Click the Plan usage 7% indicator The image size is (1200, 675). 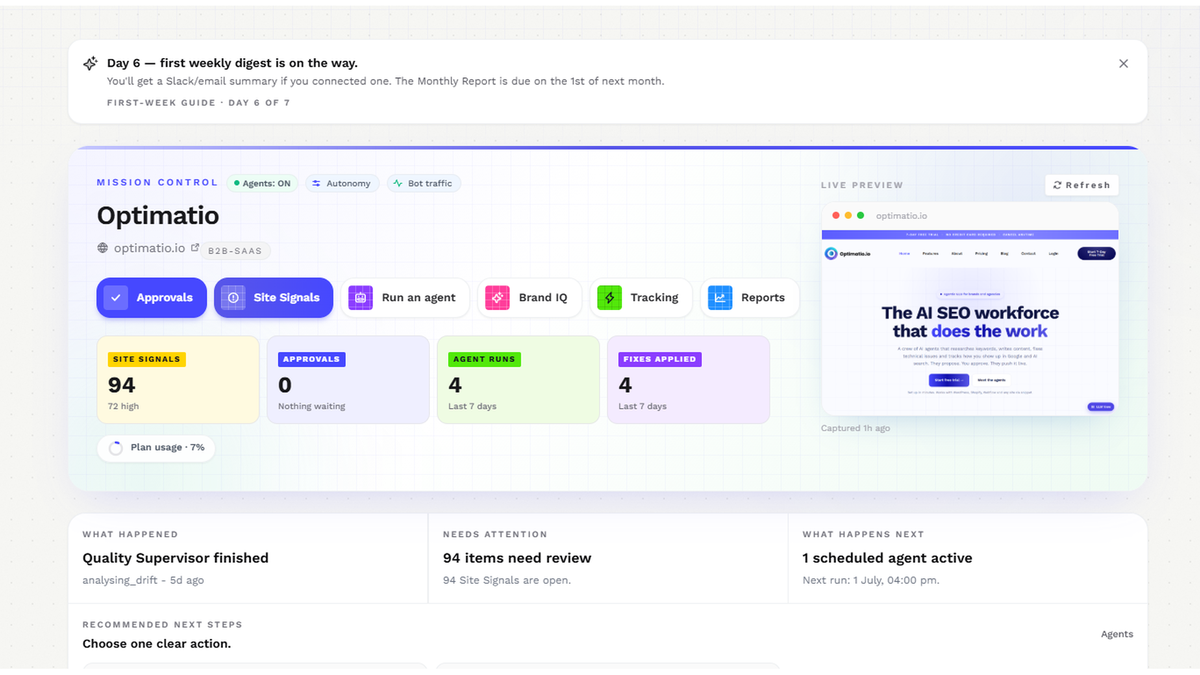tap(156, 447)
